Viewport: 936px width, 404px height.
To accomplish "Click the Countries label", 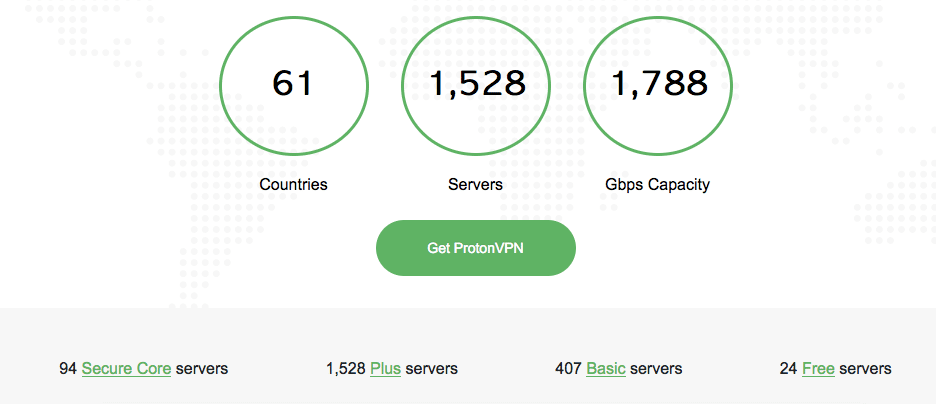I will click(294, 184).
